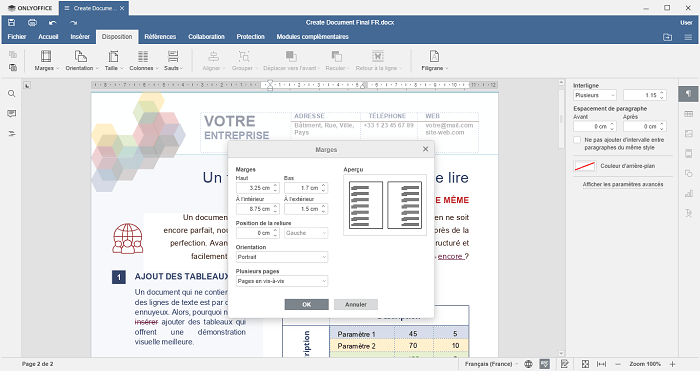
Task: Check 'Ne pas ajouter d'intervalle' checkbox
Action: coord(577,140)
